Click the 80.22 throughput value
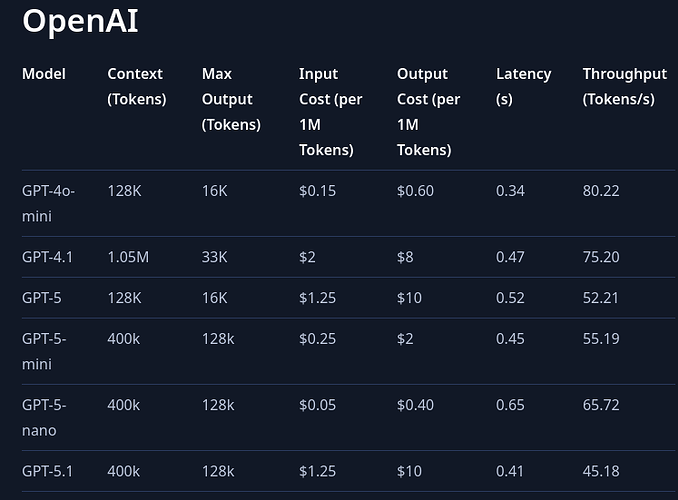This screenshot has width=678, height=500. point(601,191)
